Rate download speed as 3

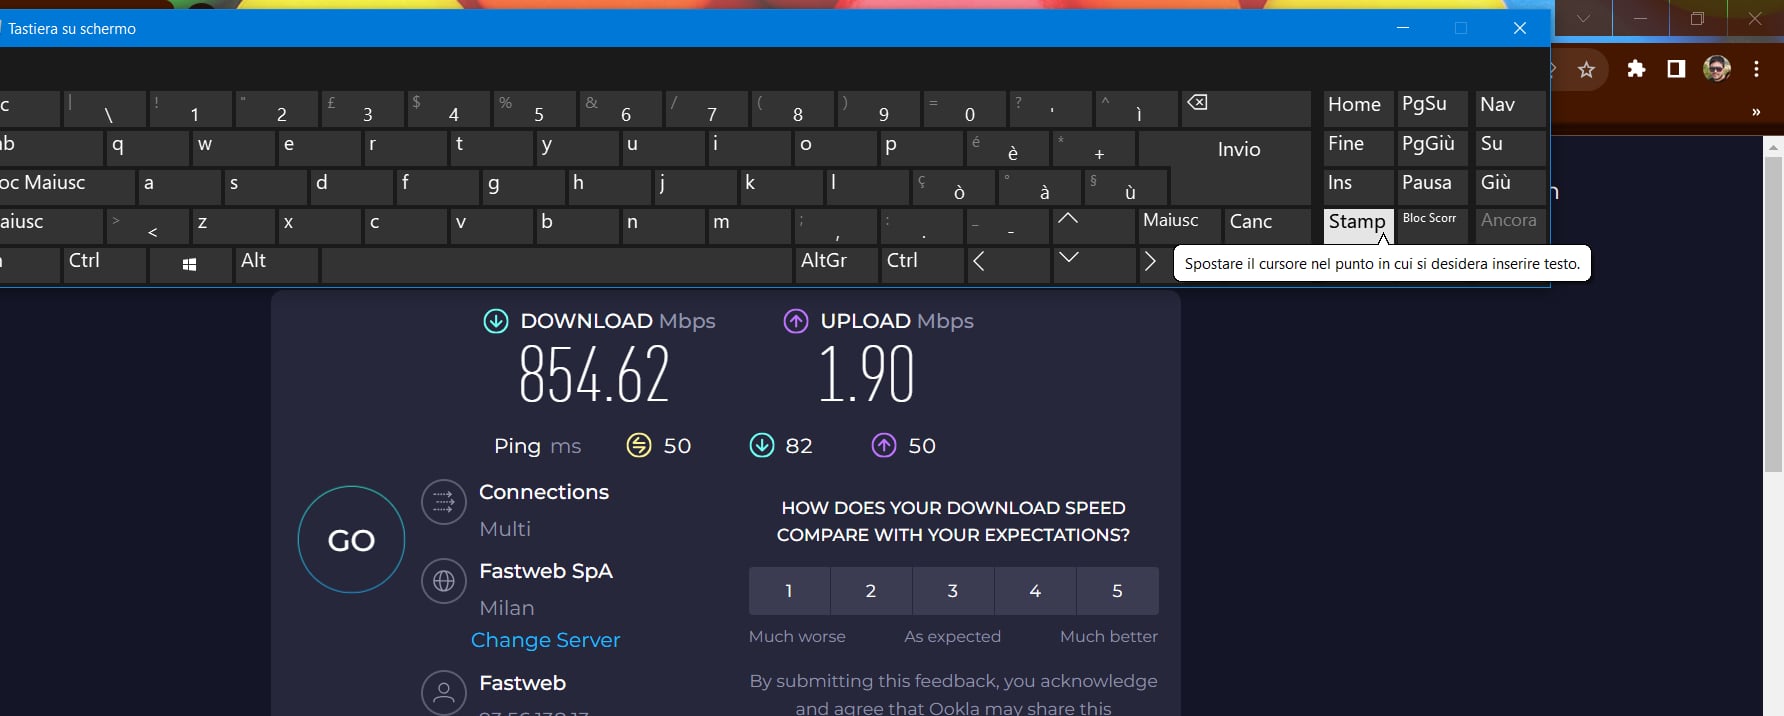coord(953,591)
